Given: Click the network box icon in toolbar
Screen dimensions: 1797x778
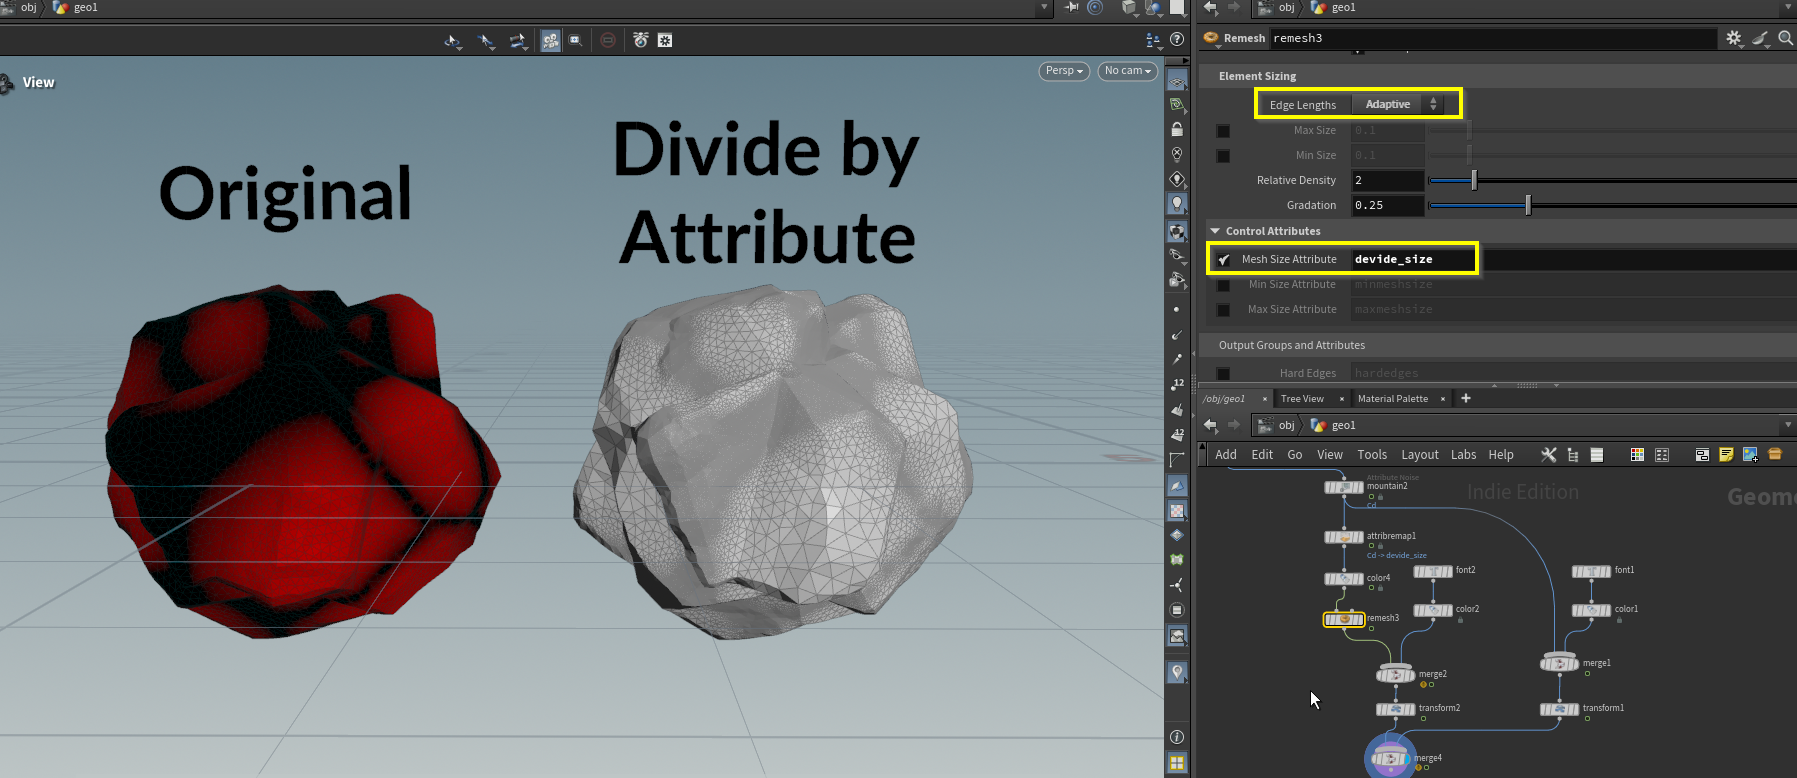Looking at the screenshot, I should [x=1702, y=455].
